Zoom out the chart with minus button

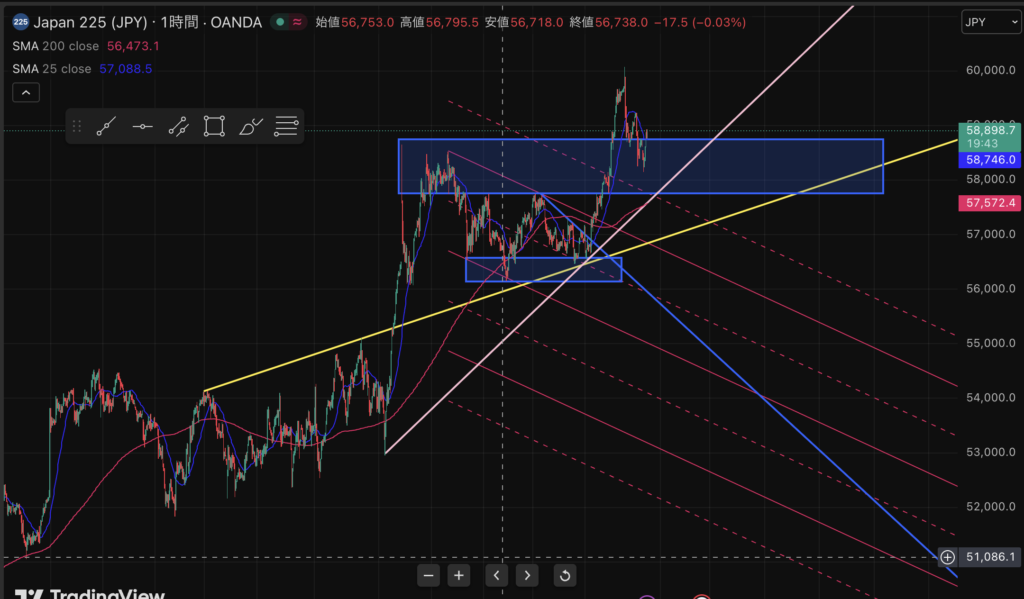pos(429,575)
